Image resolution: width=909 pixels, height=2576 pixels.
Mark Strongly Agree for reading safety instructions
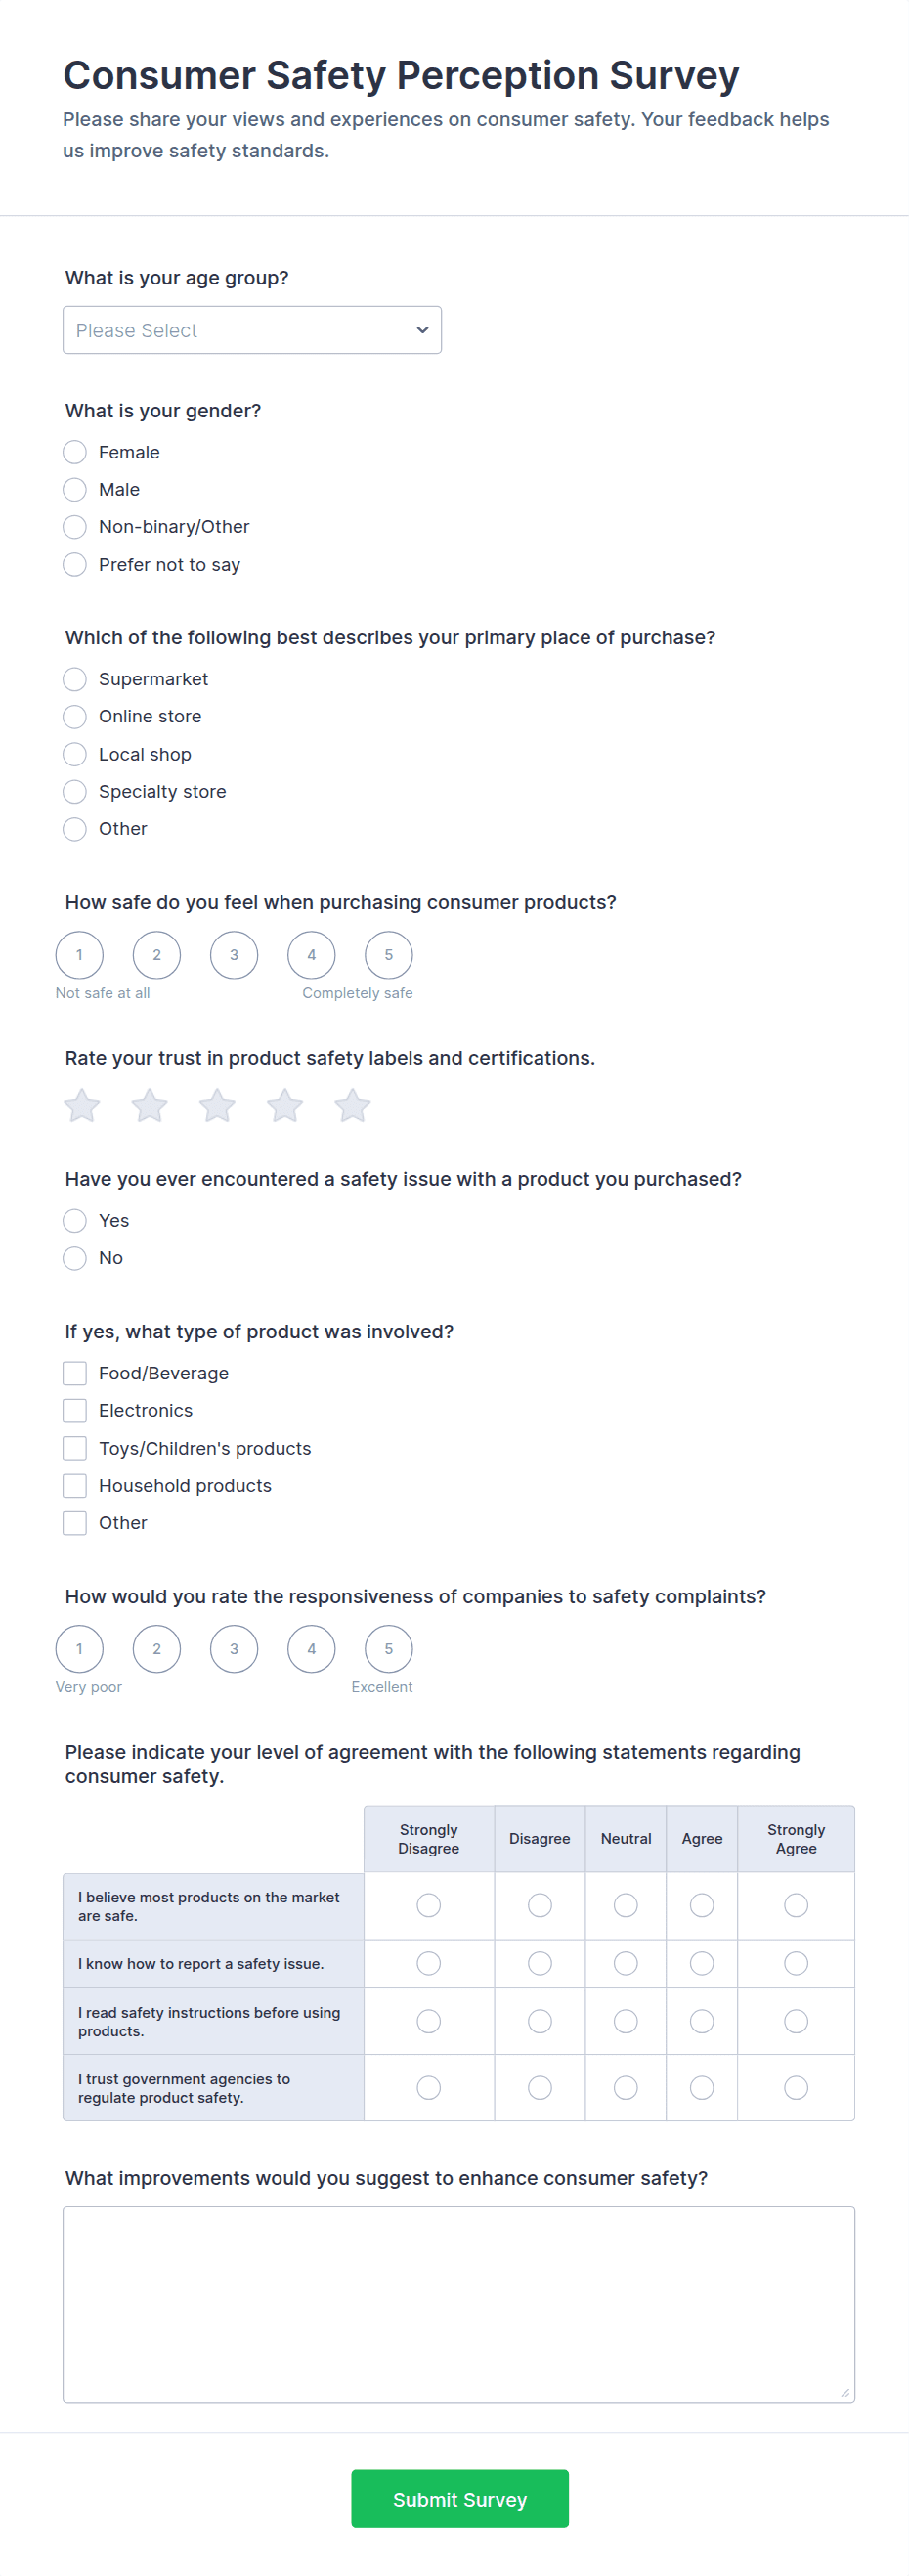coord(796,2021)
